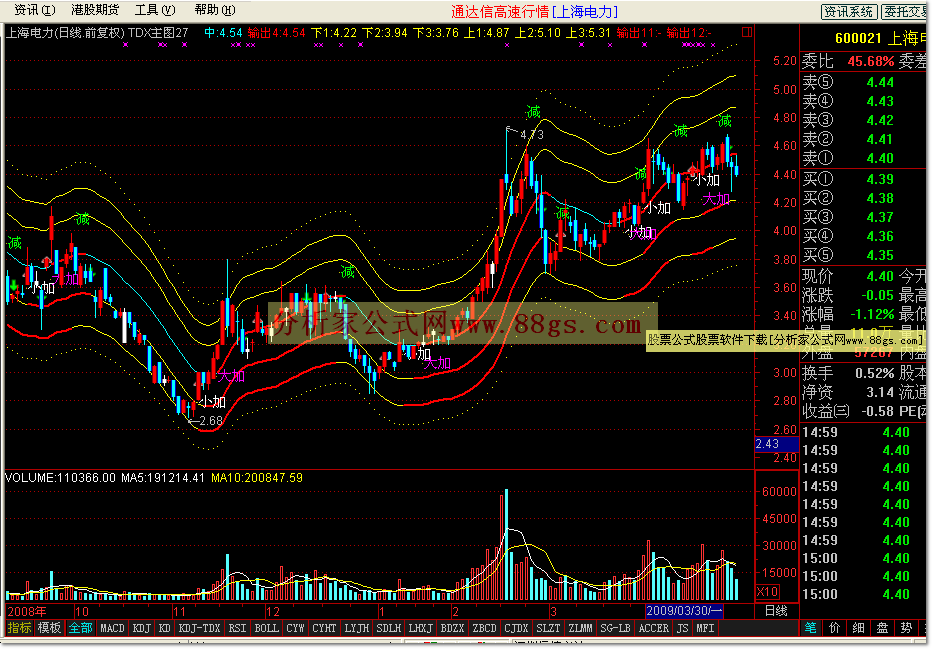933x649 pixels.
Task: Switch to the CYW indicator
Action: point(295,628)
